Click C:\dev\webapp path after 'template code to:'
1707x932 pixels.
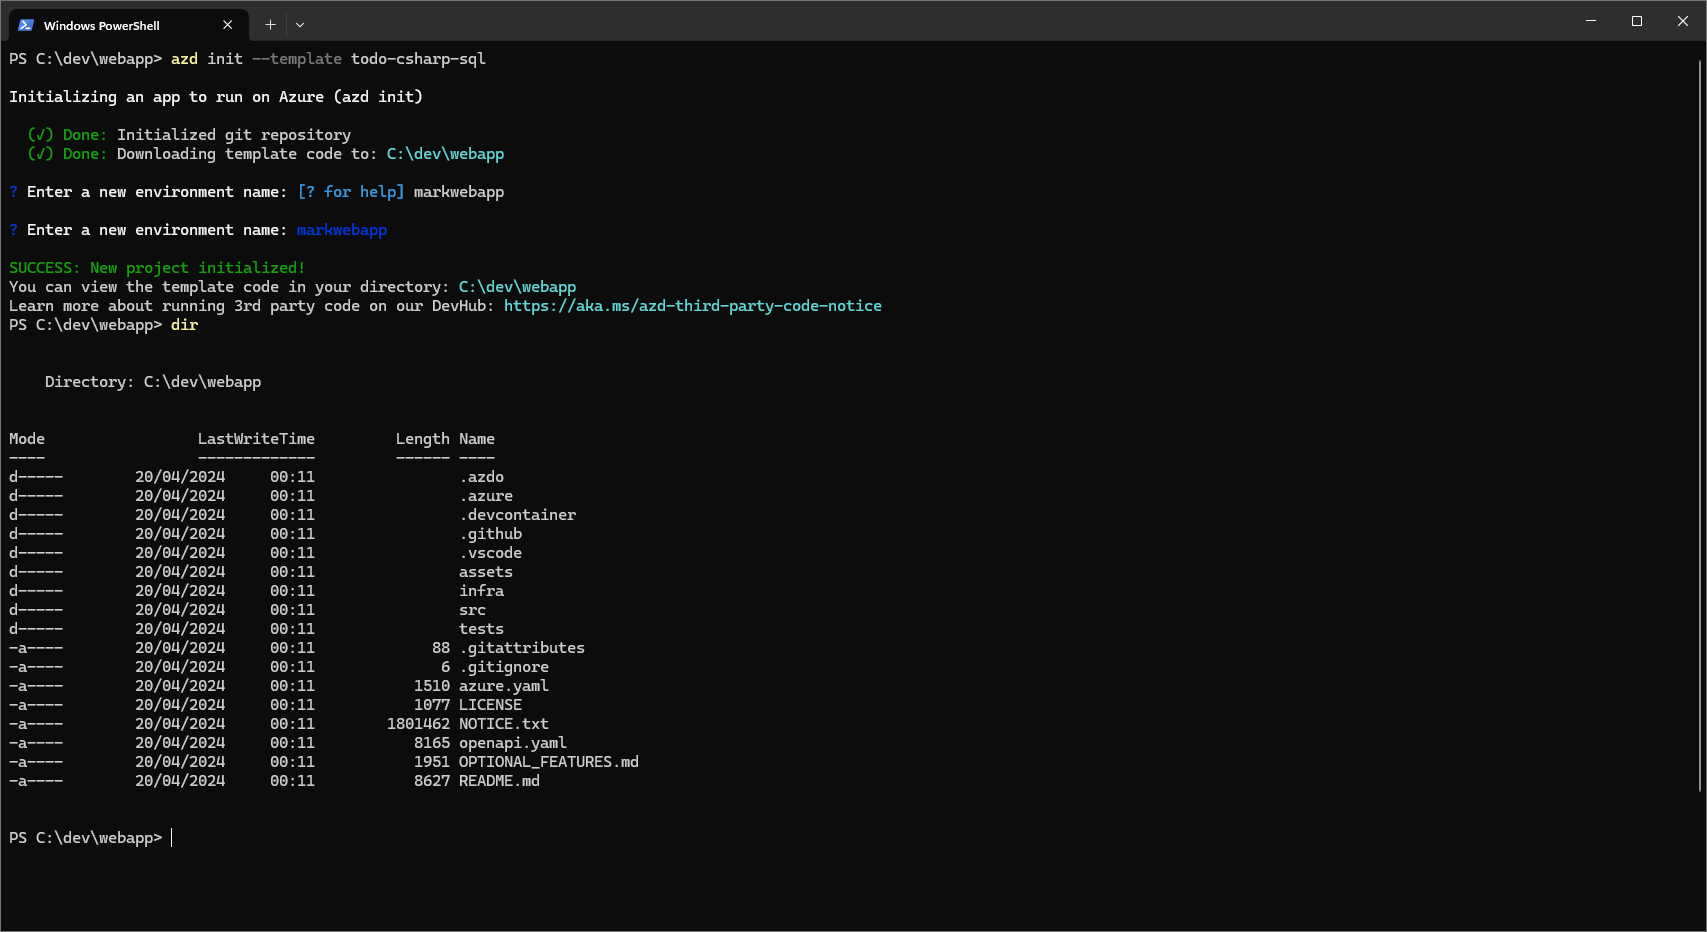[x=445, y=154]
